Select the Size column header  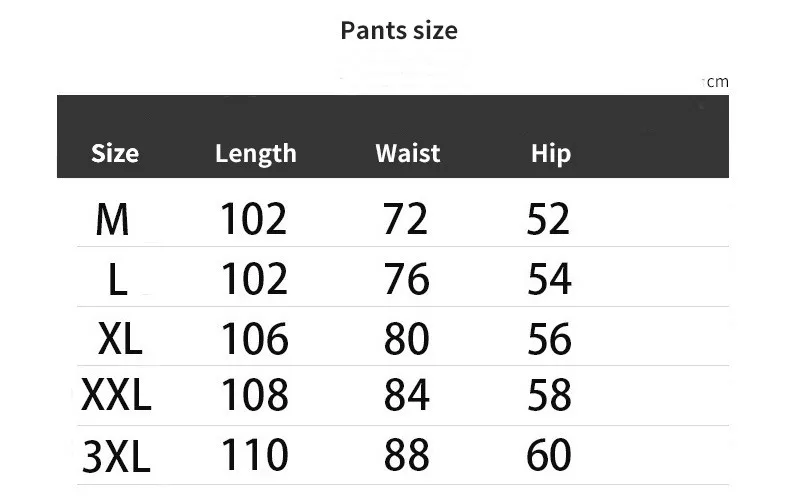click(115, 153)
